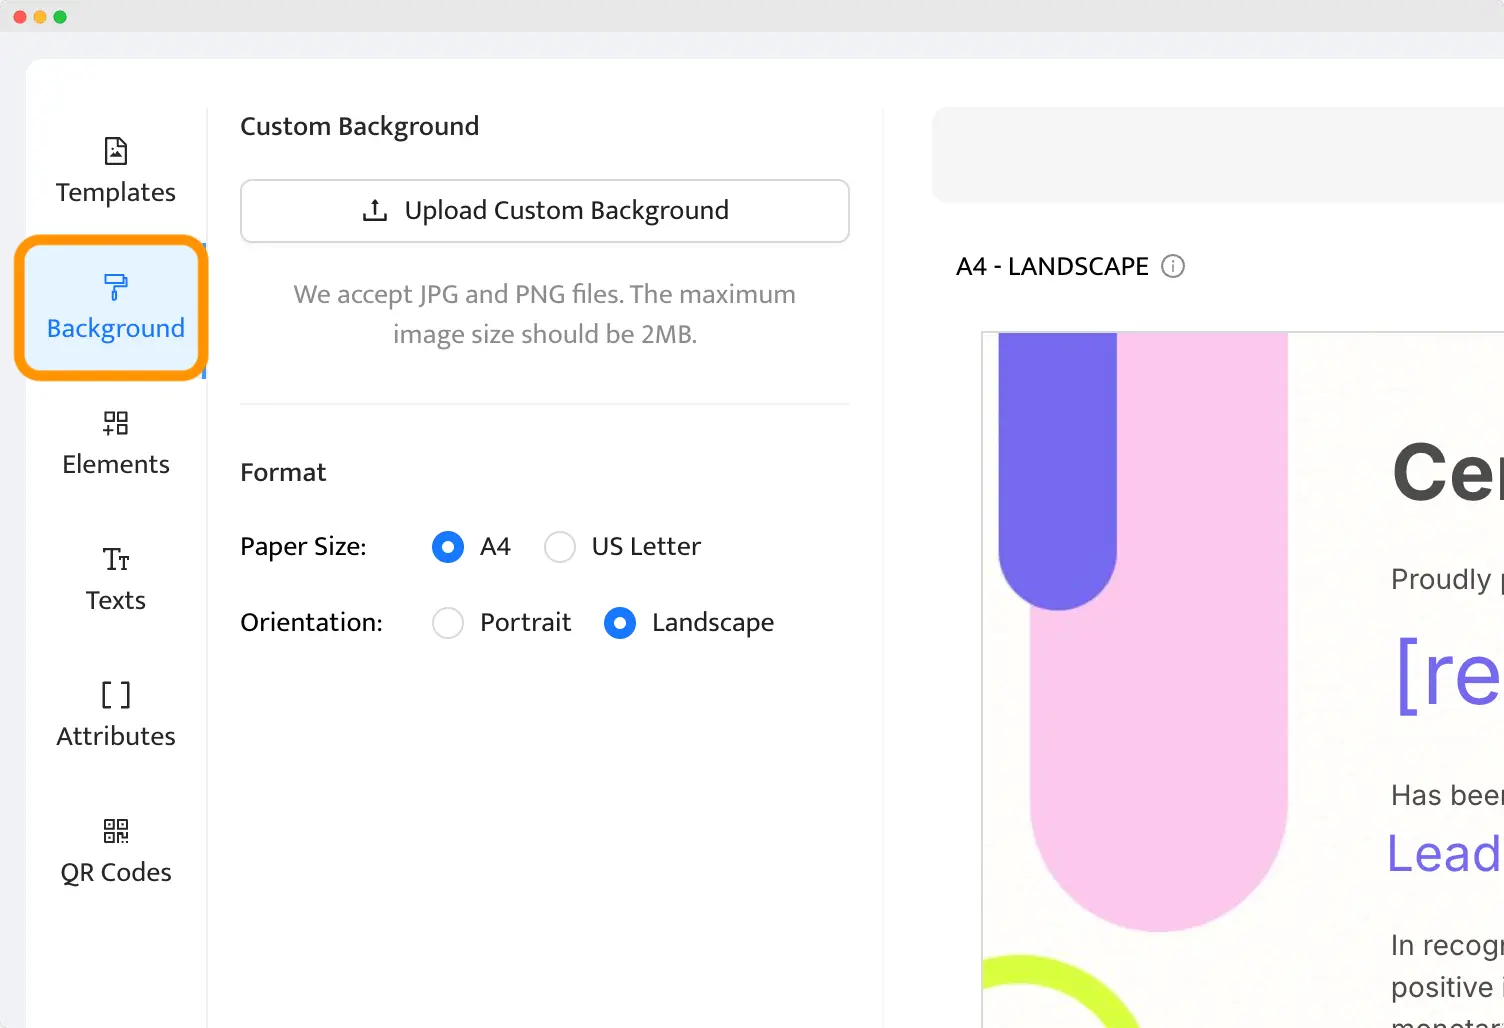Open the QR Codes sidebar section
Screen dimensions: 1504x1028
[x=116, y=852]
